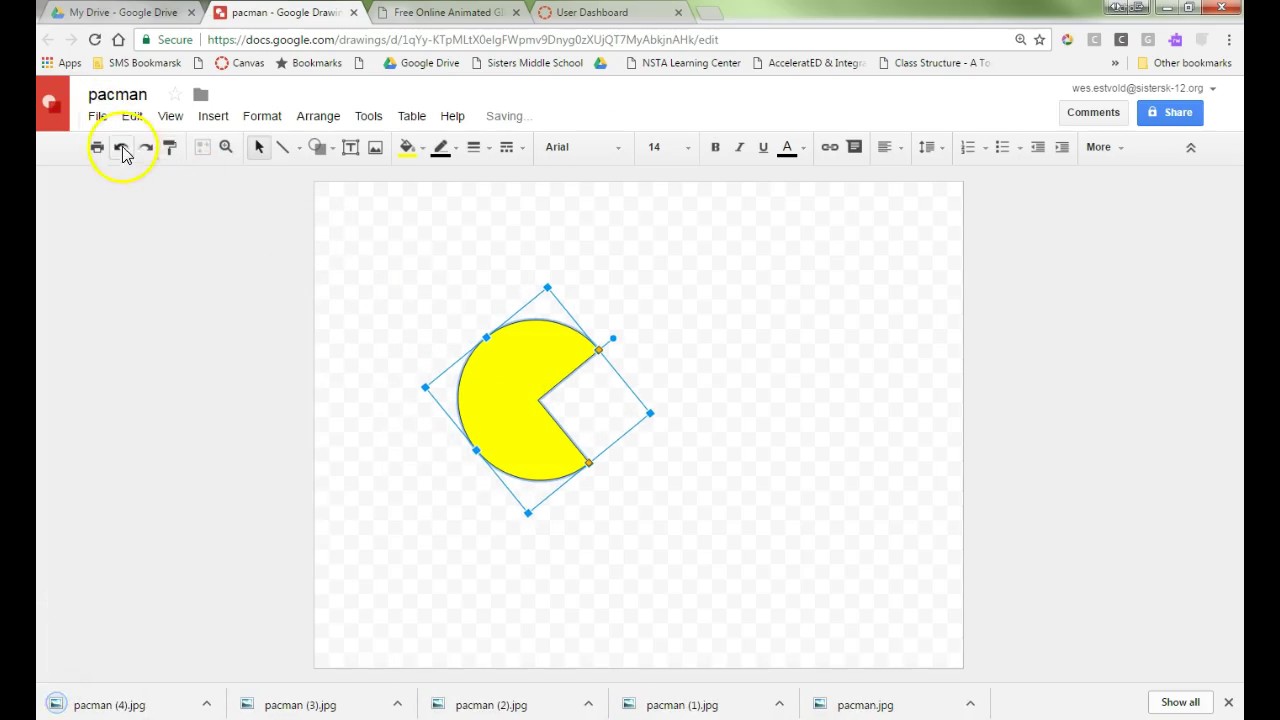Click the Insert comment icon
The width and height of the screenshot is (1280, 720).
(x=854, y=147)
